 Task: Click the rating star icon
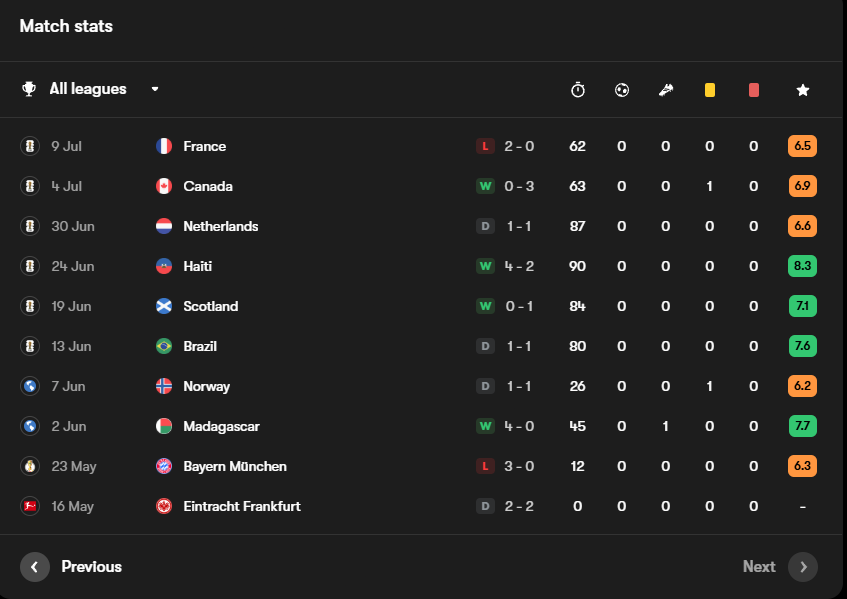click(803, 90)
